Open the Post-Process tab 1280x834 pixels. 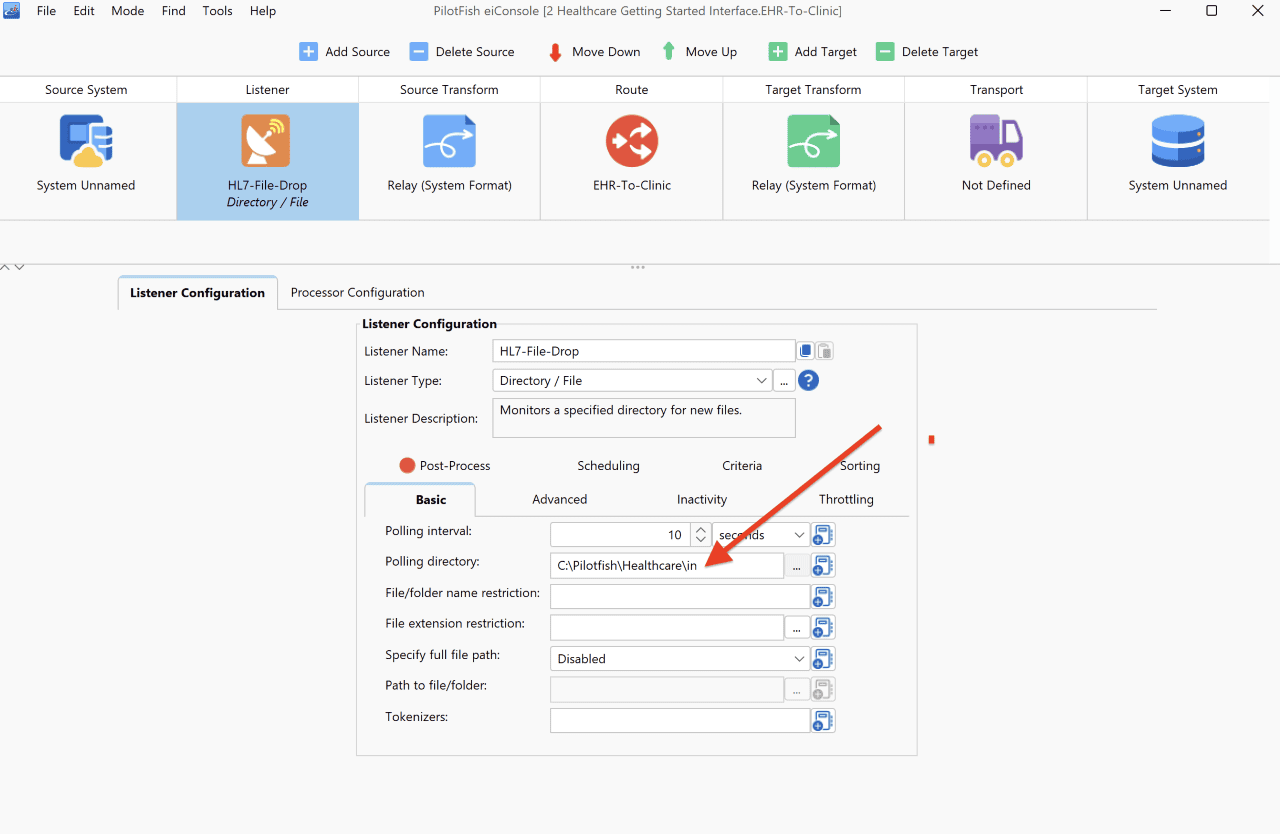[x=445, y=466]
